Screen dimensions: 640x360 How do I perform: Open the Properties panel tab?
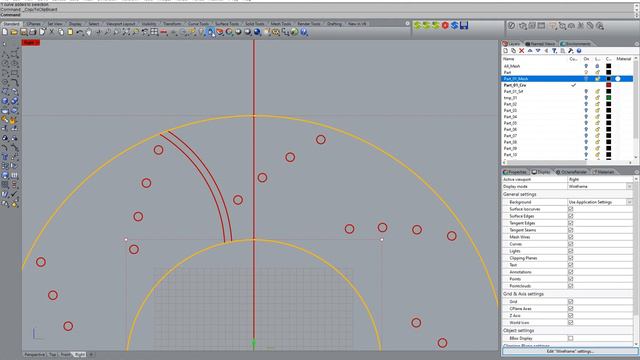[515, 172]
